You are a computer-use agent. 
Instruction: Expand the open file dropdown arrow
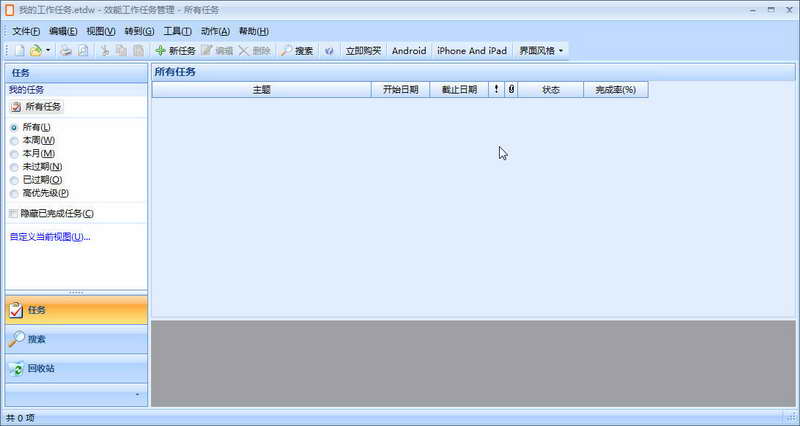(x=48, y=51)
